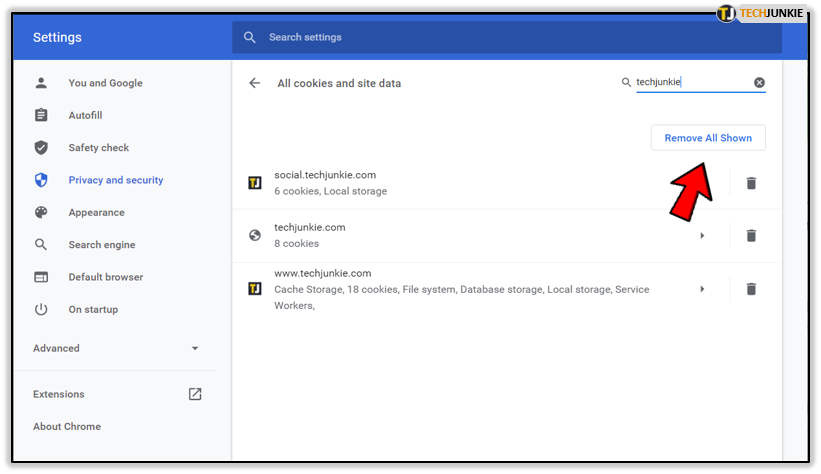Clear the techjunkie cookie search text
Image resolution: width=821 pixels, height=474 pixels.
[x=759, y=82]
